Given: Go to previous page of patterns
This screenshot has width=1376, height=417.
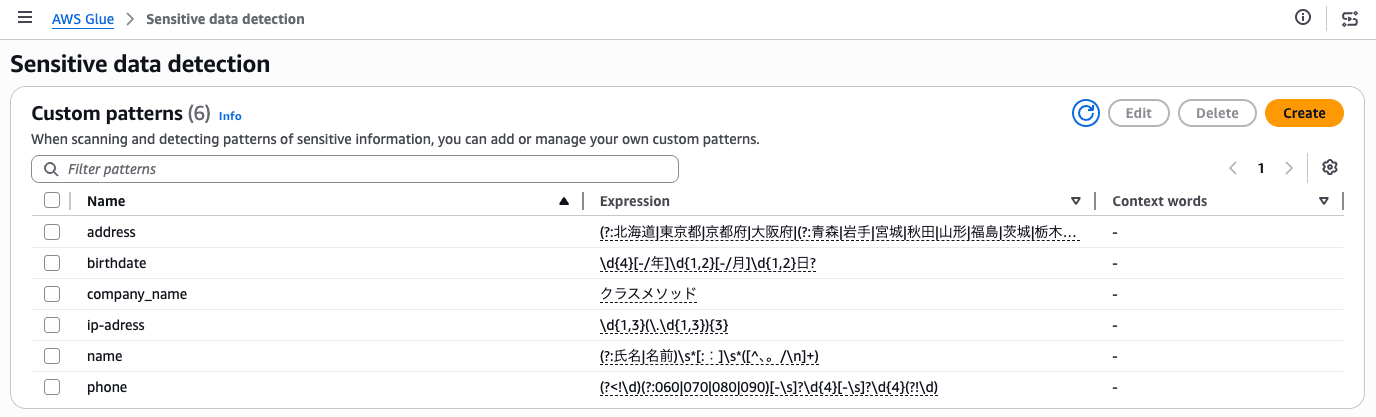Looking at the screenshot, I should click(1233, 168).
